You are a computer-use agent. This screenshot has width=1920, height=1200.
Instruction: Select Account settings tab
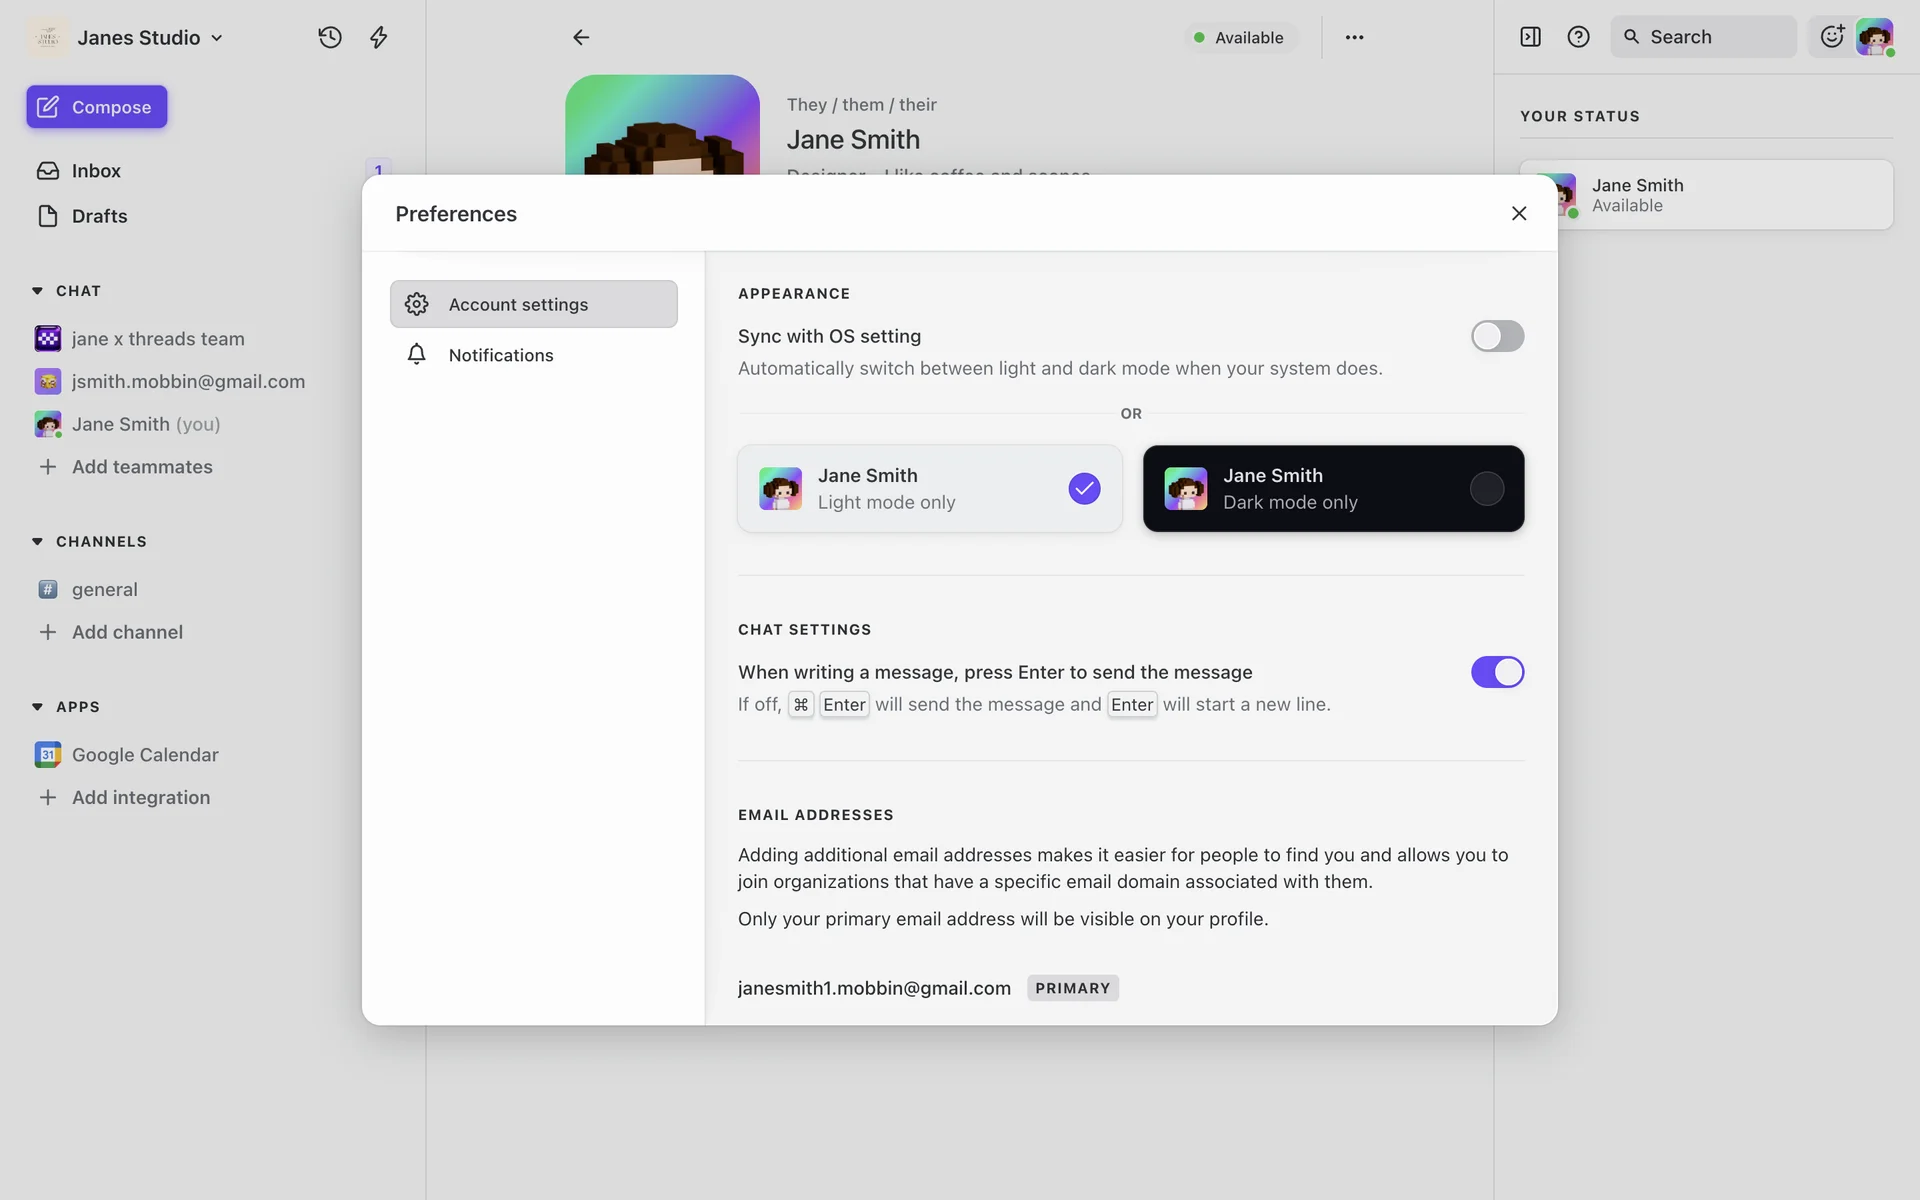click(533, 304)
